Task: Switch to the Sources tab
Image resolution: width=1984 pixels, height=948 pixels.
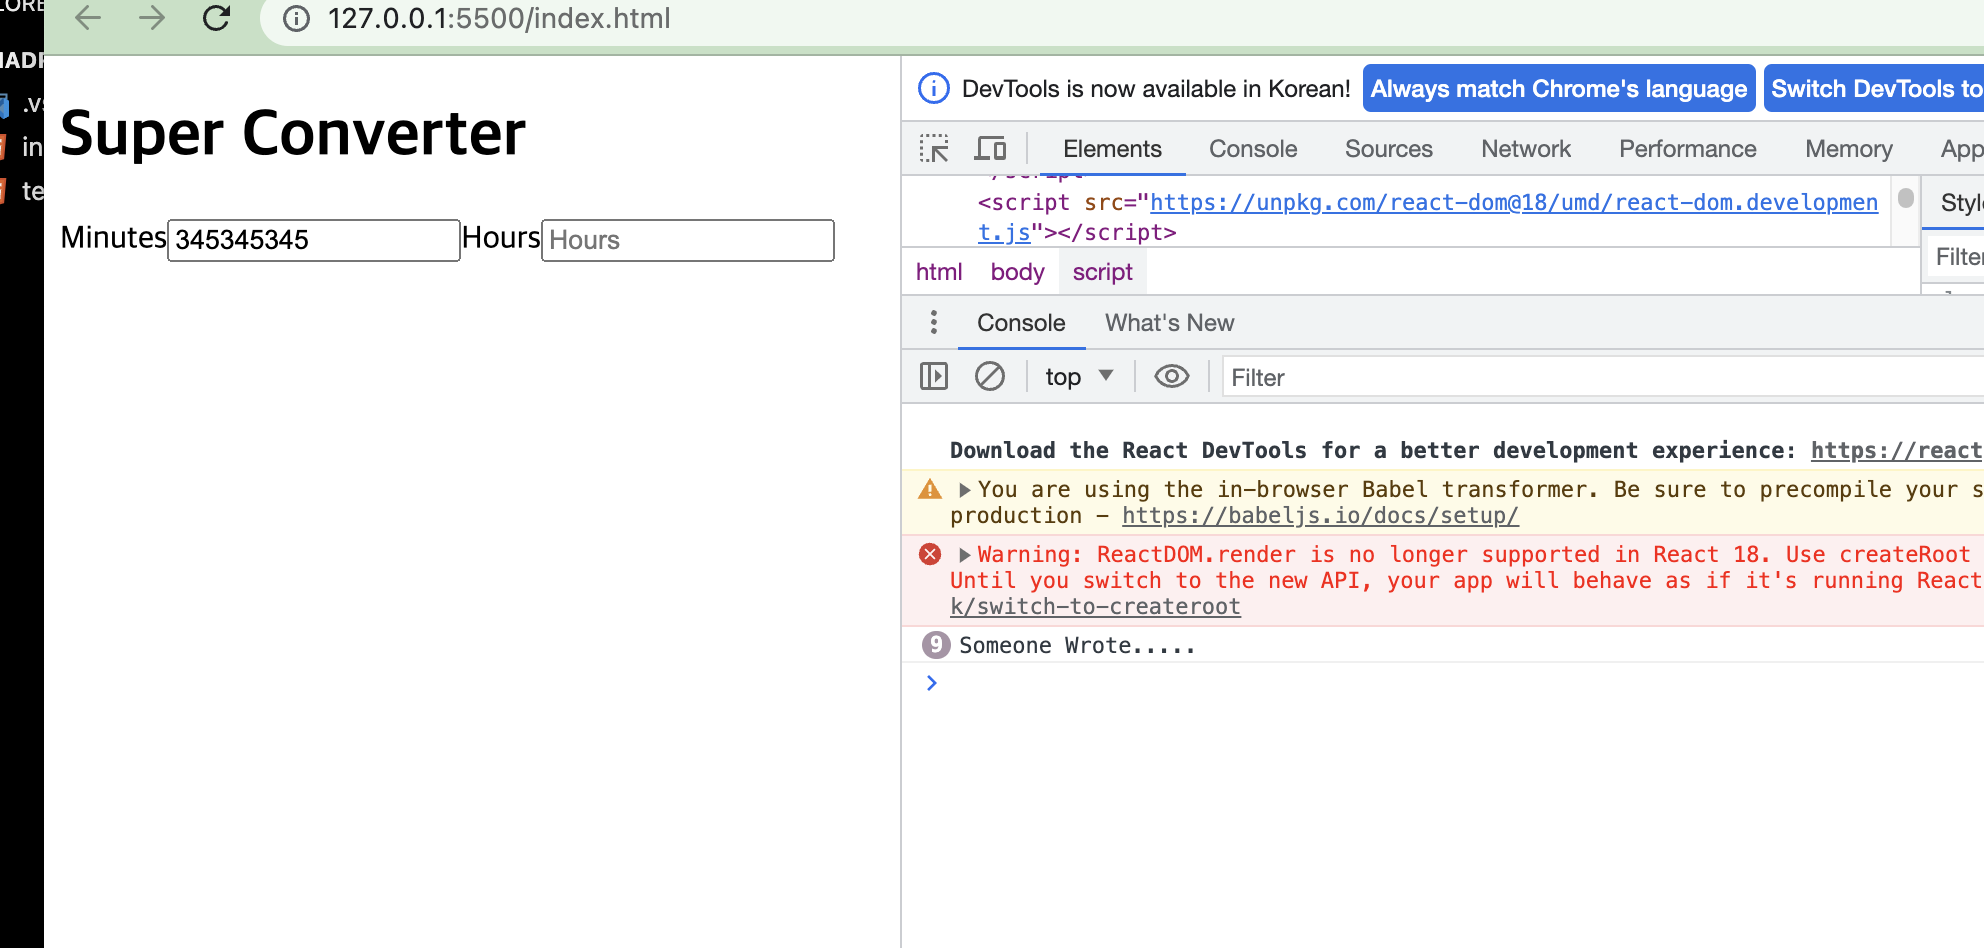Action: (x=1388, y=149)
